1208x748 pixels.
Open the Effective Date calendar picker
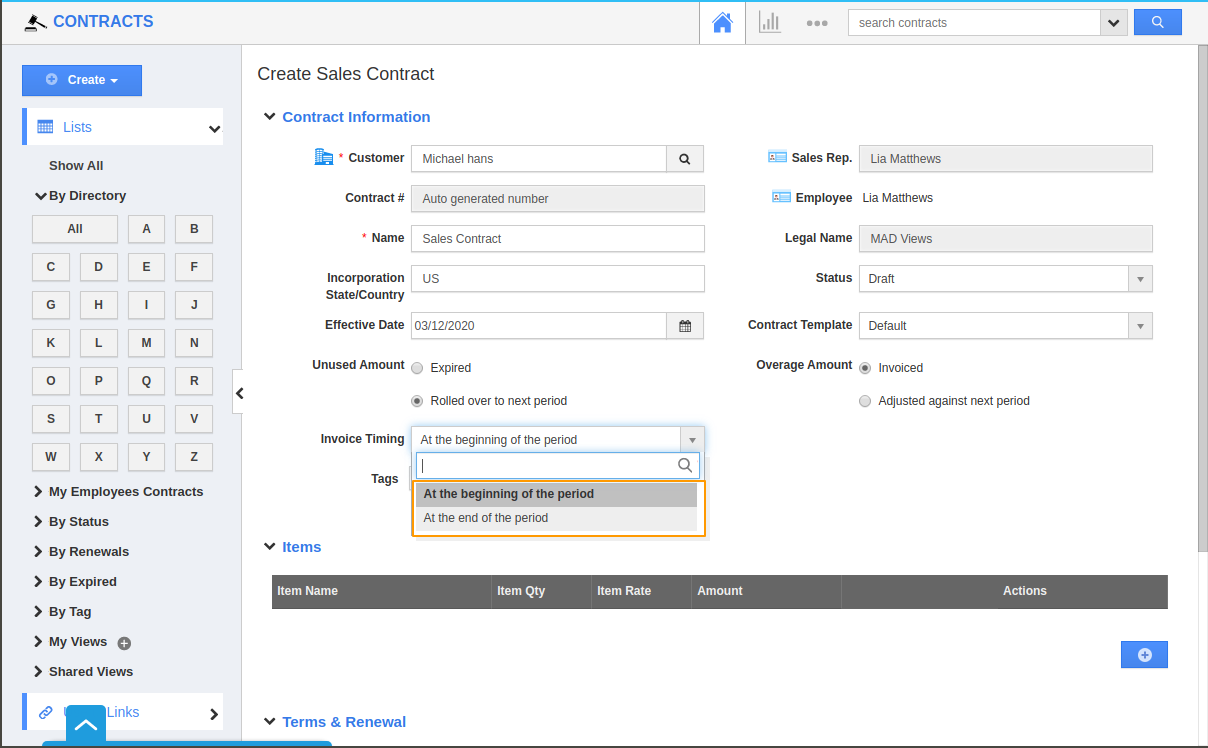[685, 325]
